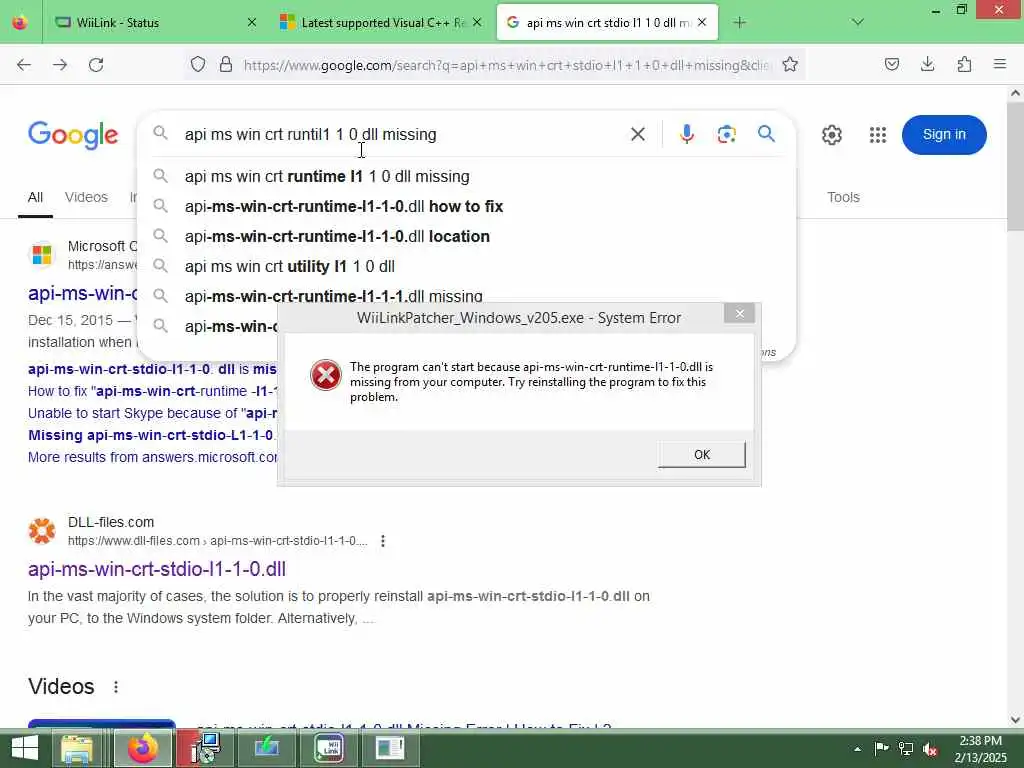List all tabs dropdown arrow
This screenshot has height=768, width=1024.
(x=858, y=22)
